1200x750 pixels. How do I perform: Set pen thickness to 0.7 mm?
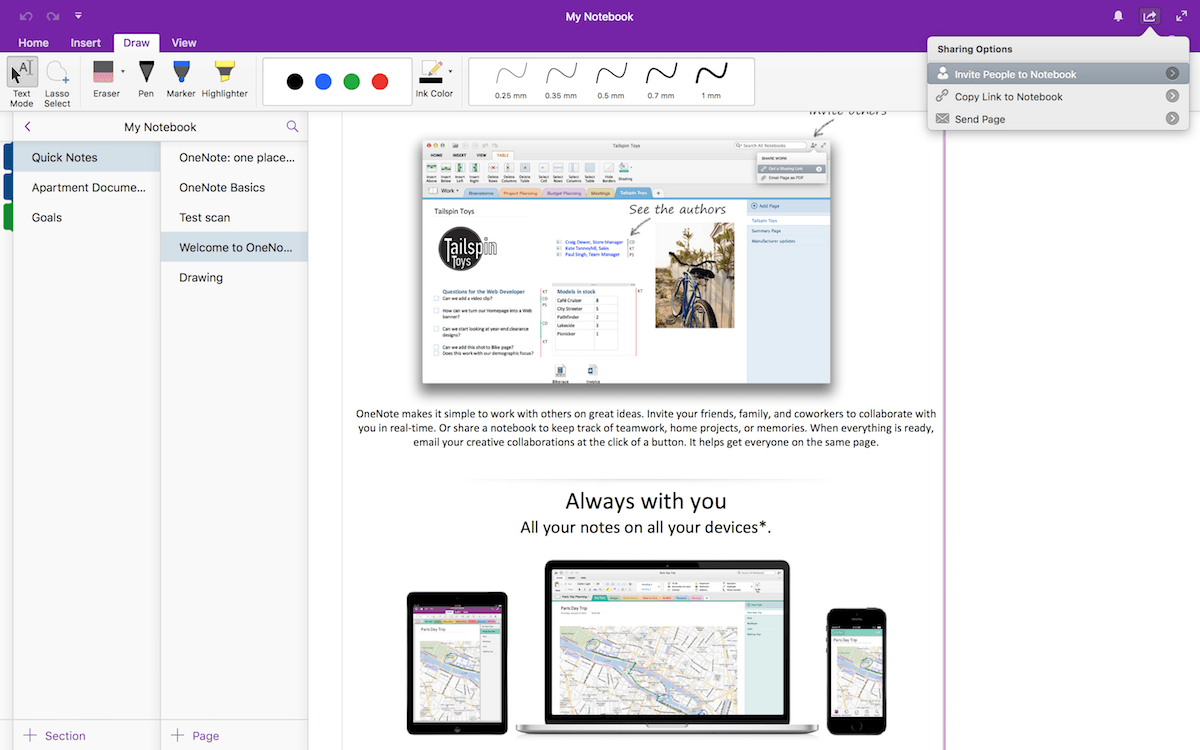(661, 82)
